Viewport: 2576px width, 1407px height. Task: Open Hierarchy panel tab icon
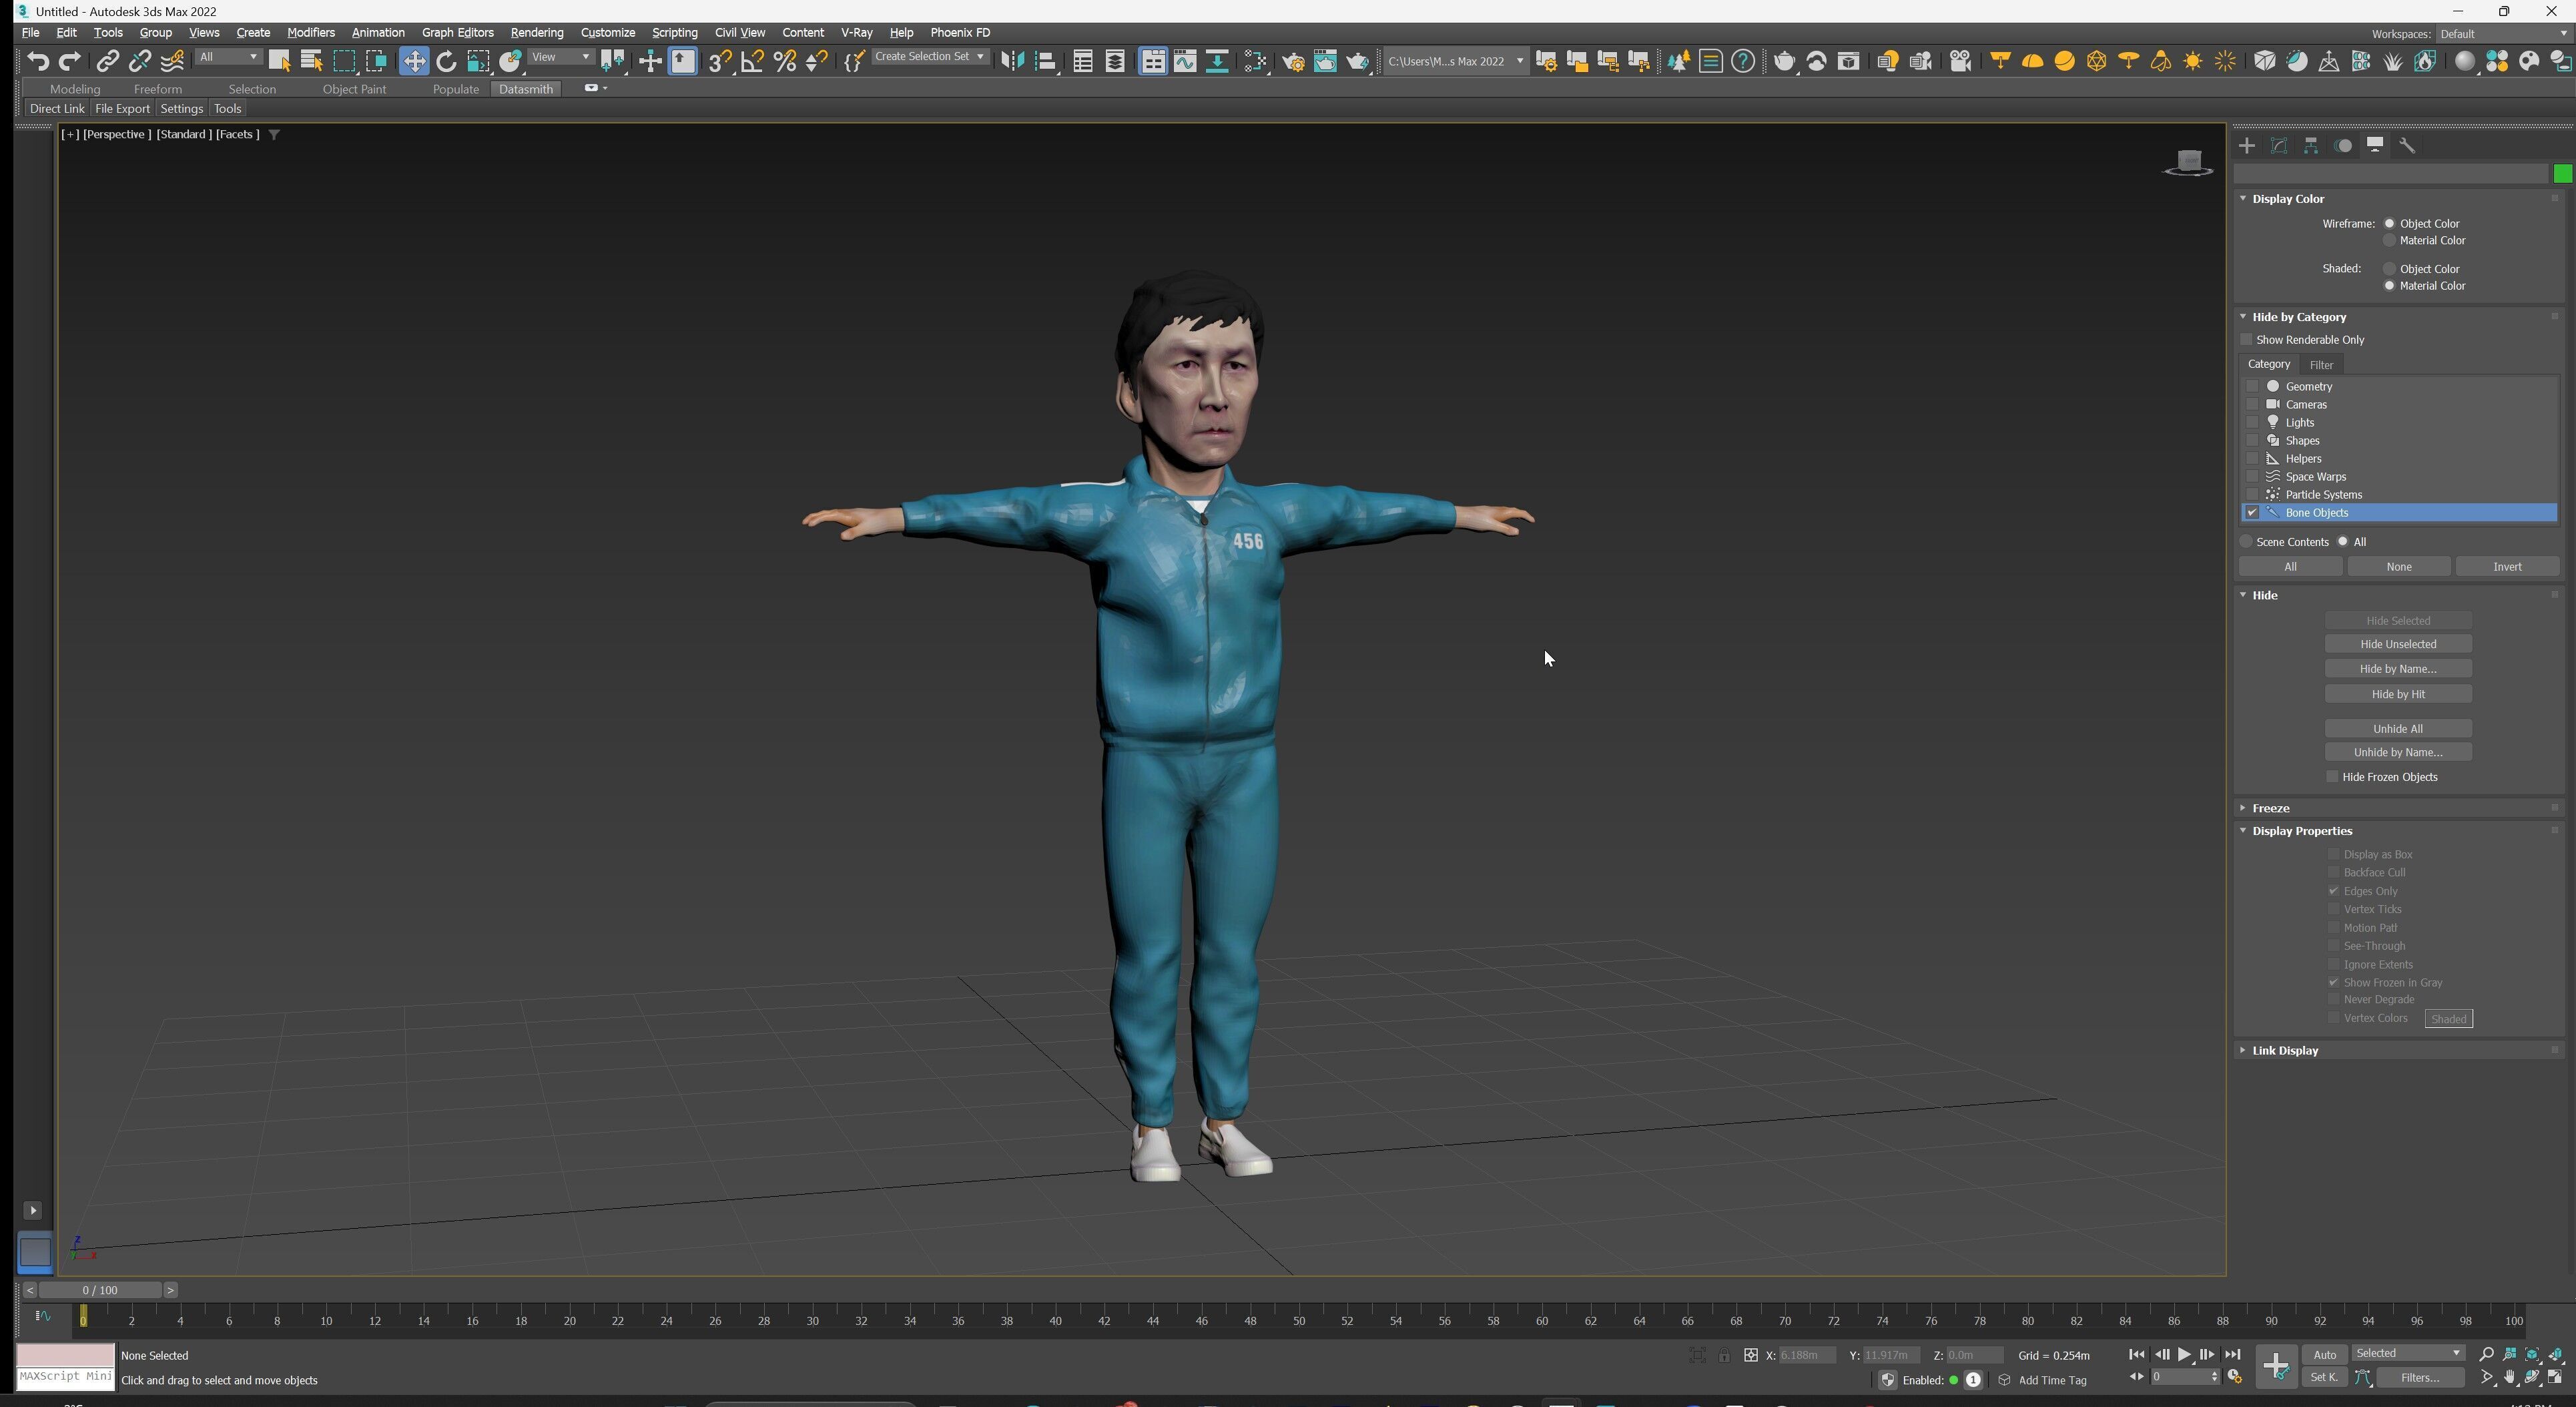click(2311, 146)
